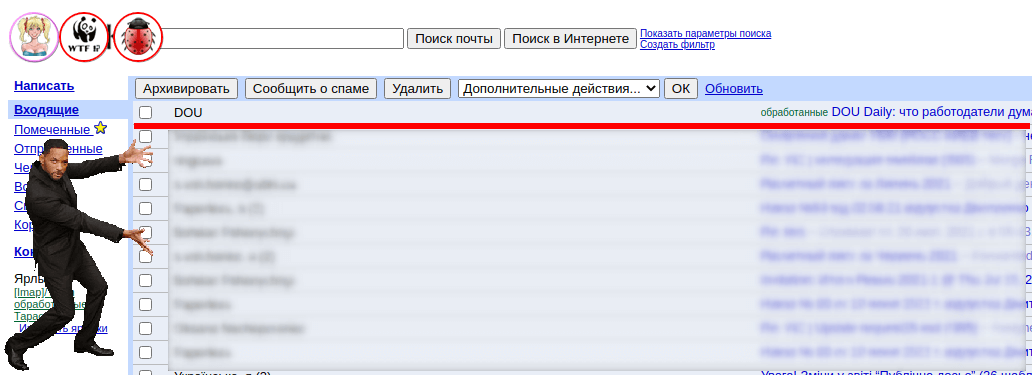Click the Создать фильтр link
Image resolution: width=1032 pixels, height=375 pixels.
(x=677, y=45)
